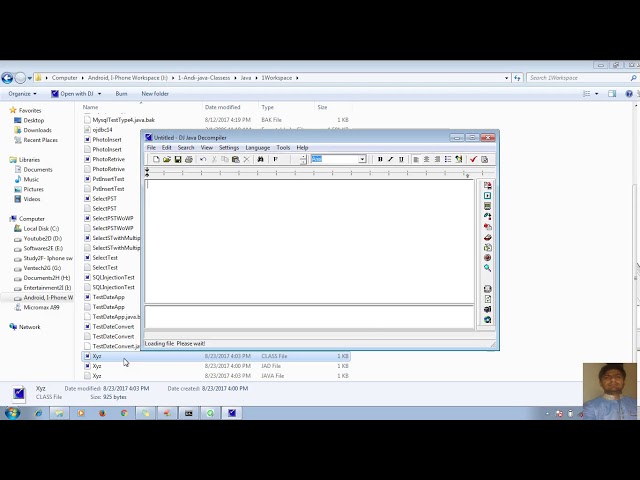The width and height of the screenshot is (640, 480).
Task: Select the Xyz JAVA File row
Action: pyautogui.click(x=216, y=376)
